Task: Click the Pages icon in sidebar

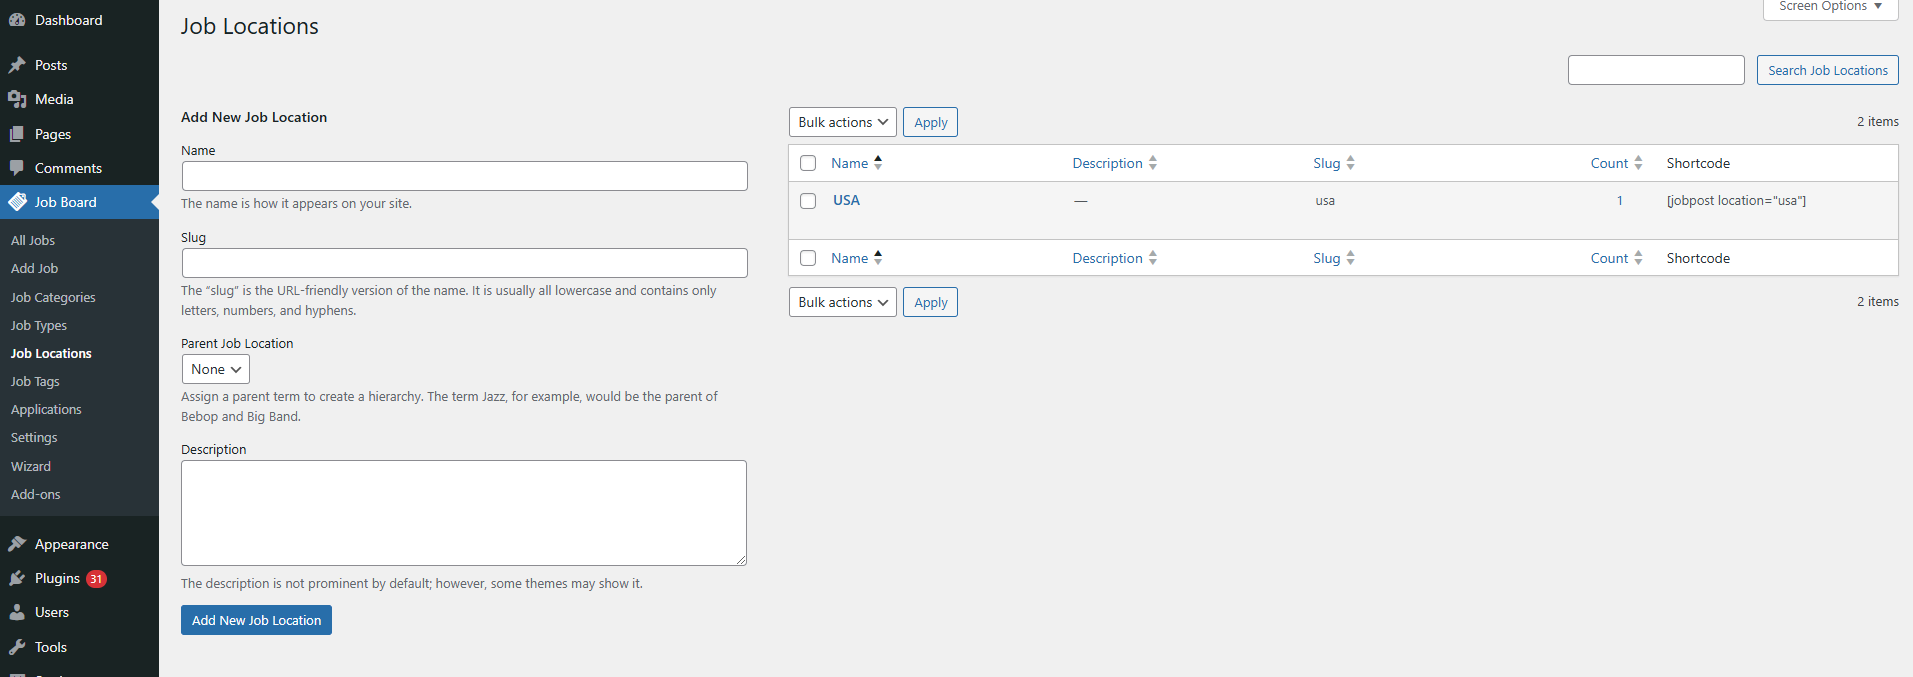Action: (17, 134)
